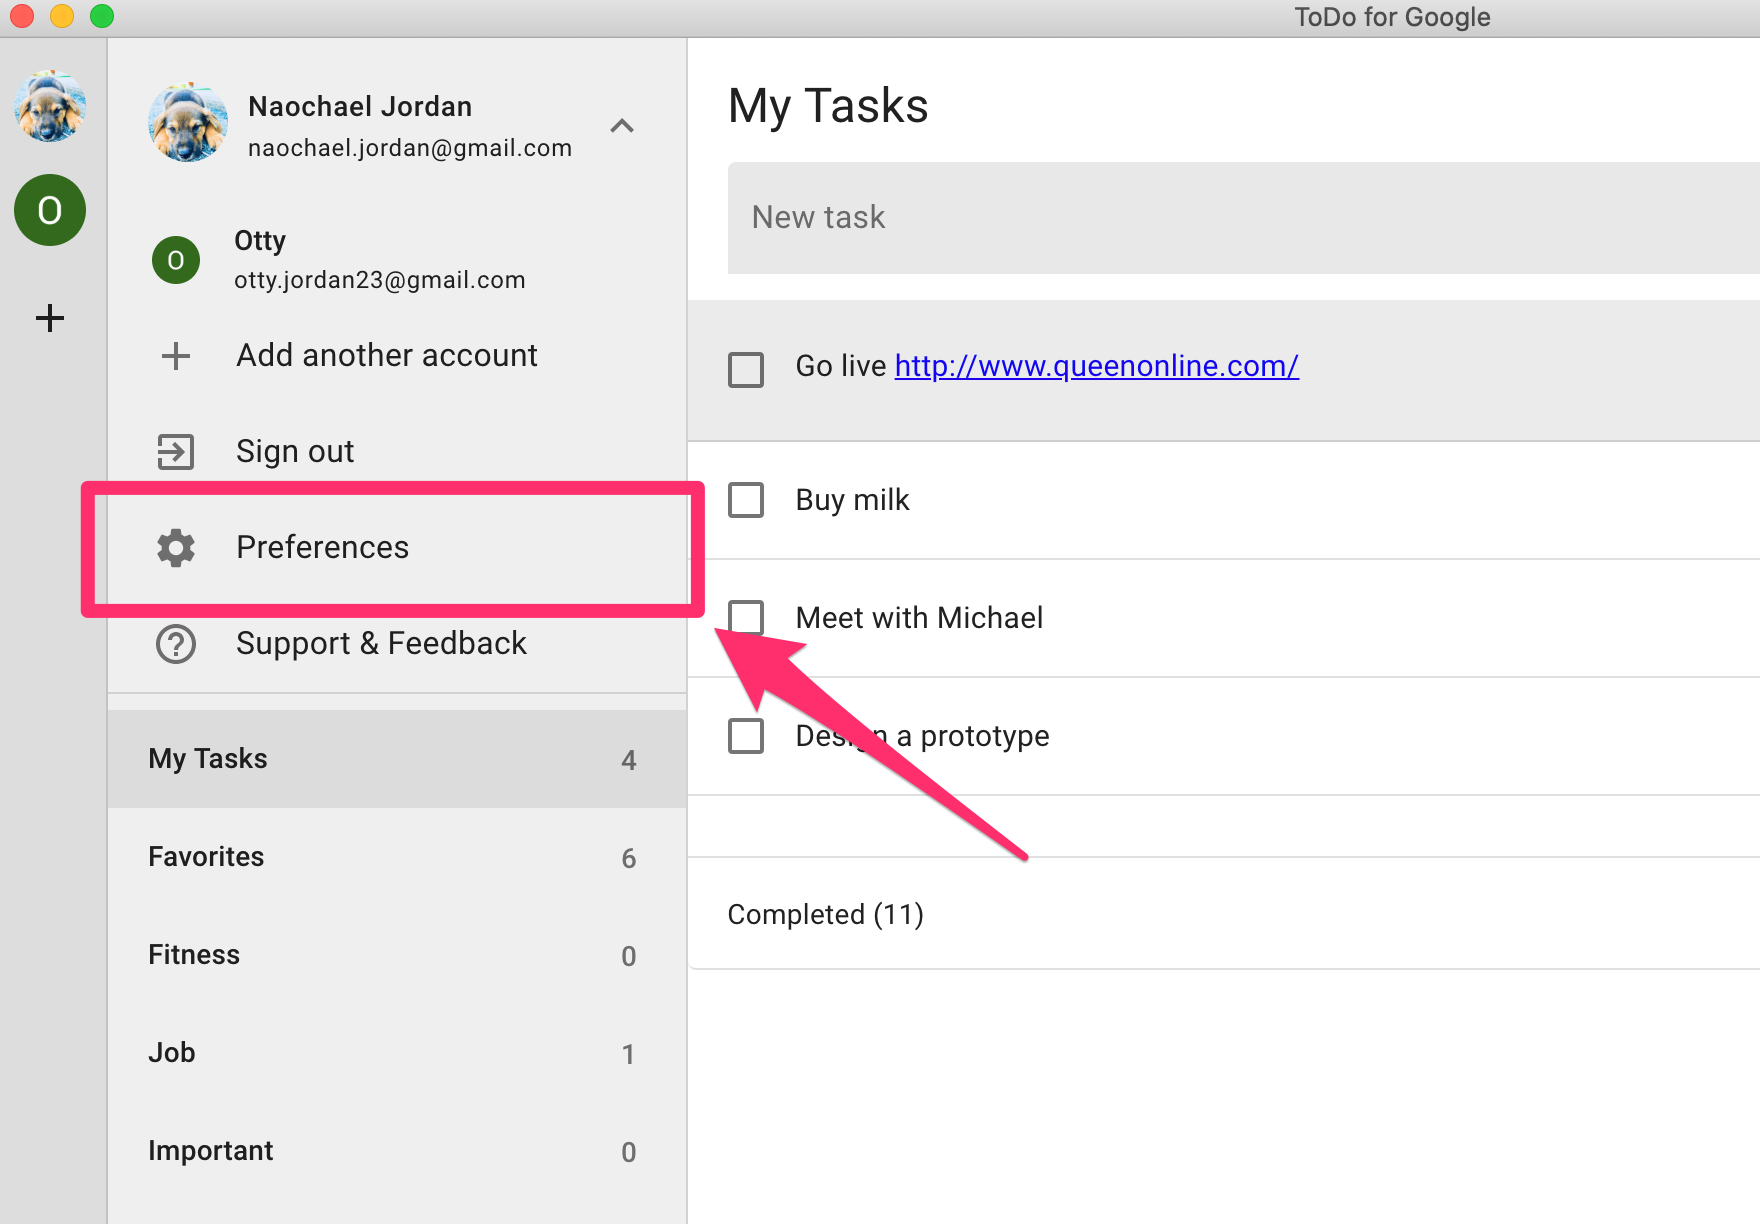Screen dimensions: 1760x1224
Task: Expand the Completed (11) section
Action: tap(825, 913)
